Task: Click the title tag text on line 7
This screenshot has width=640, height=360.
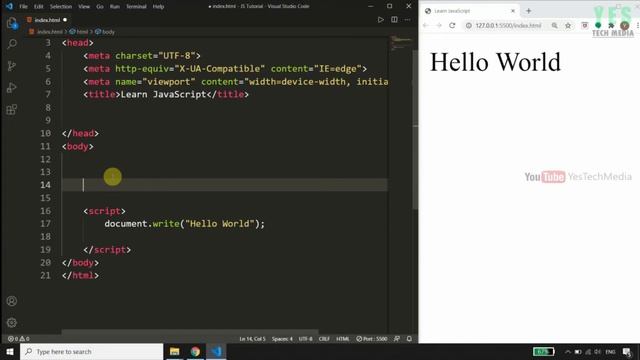Action: click(166, 94)
